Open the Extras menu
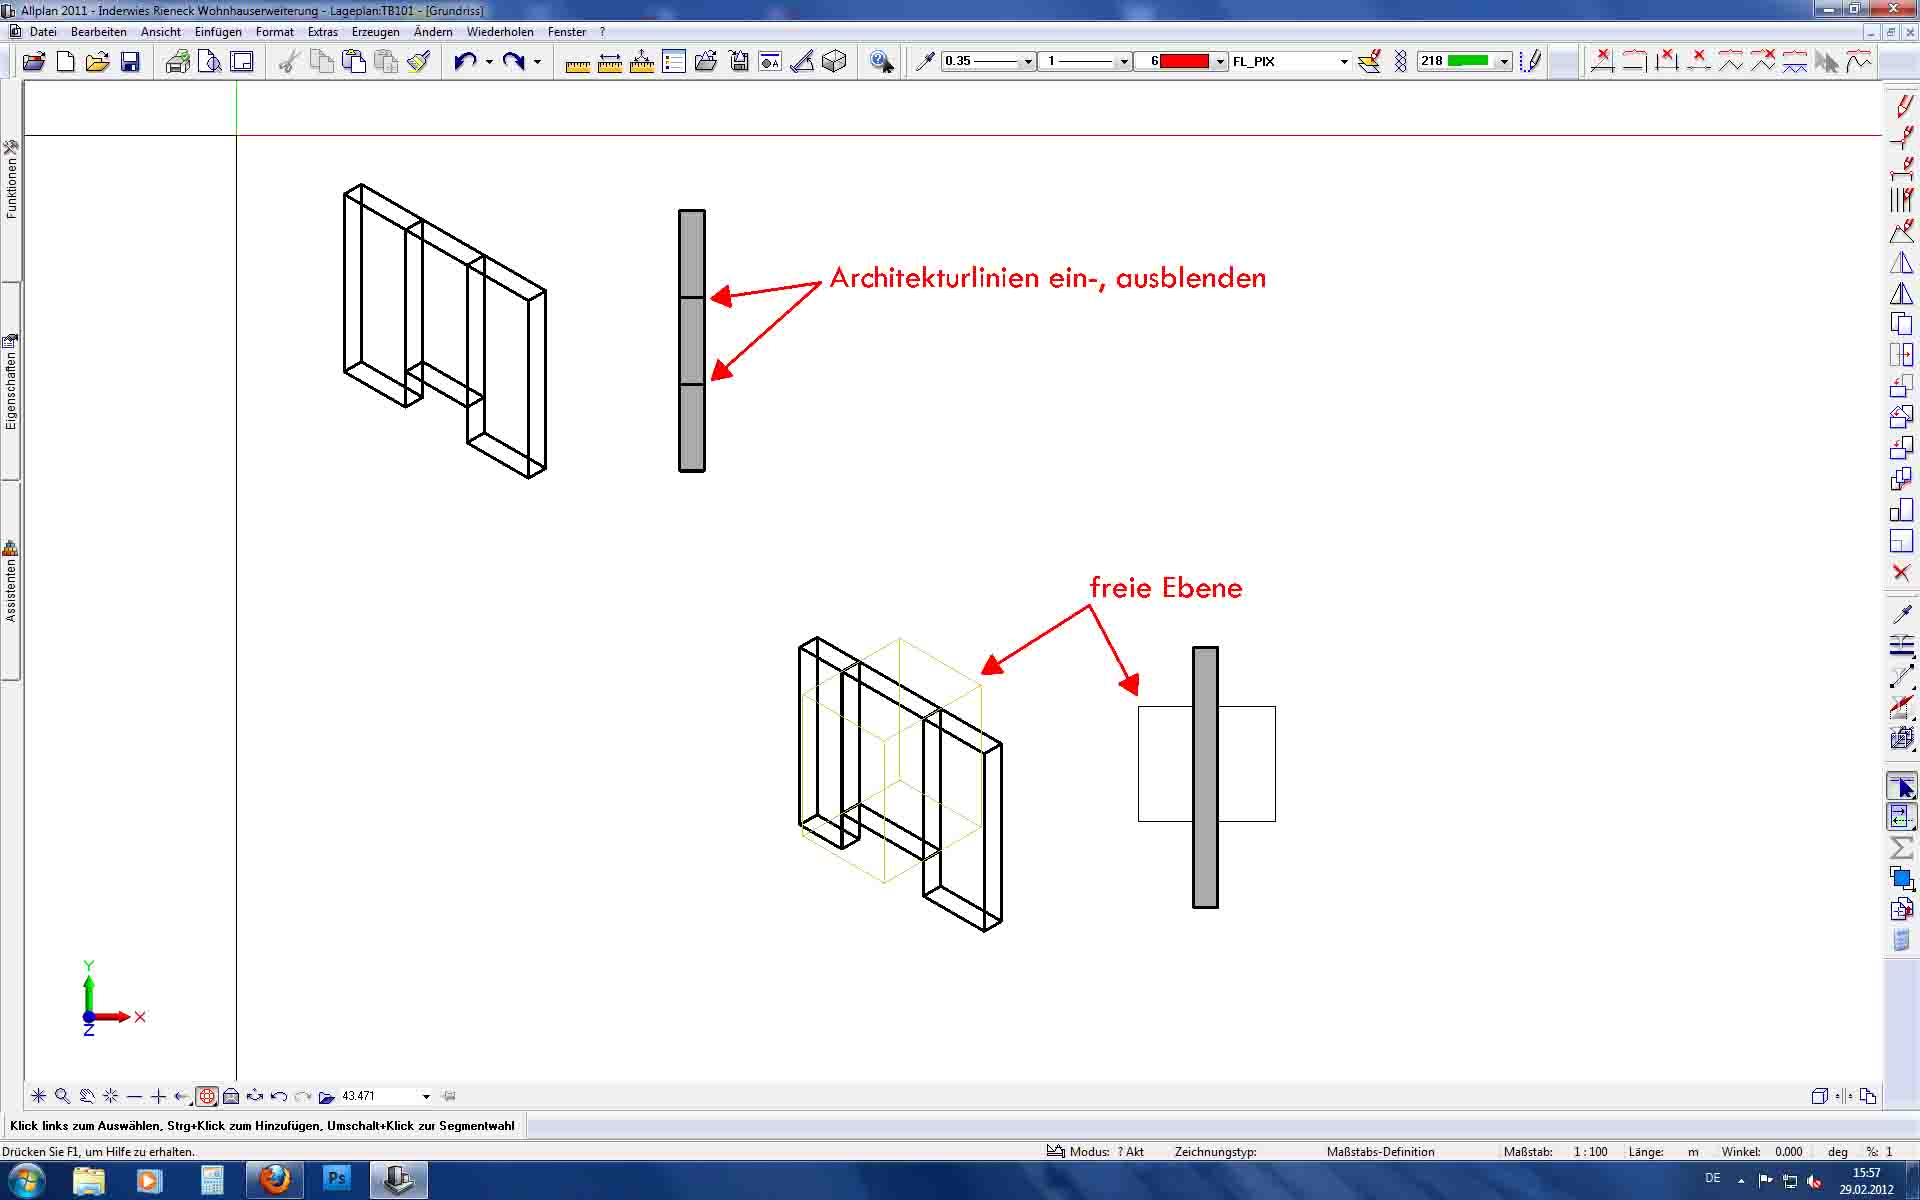 pyautogui.click(x=323, y=32)
